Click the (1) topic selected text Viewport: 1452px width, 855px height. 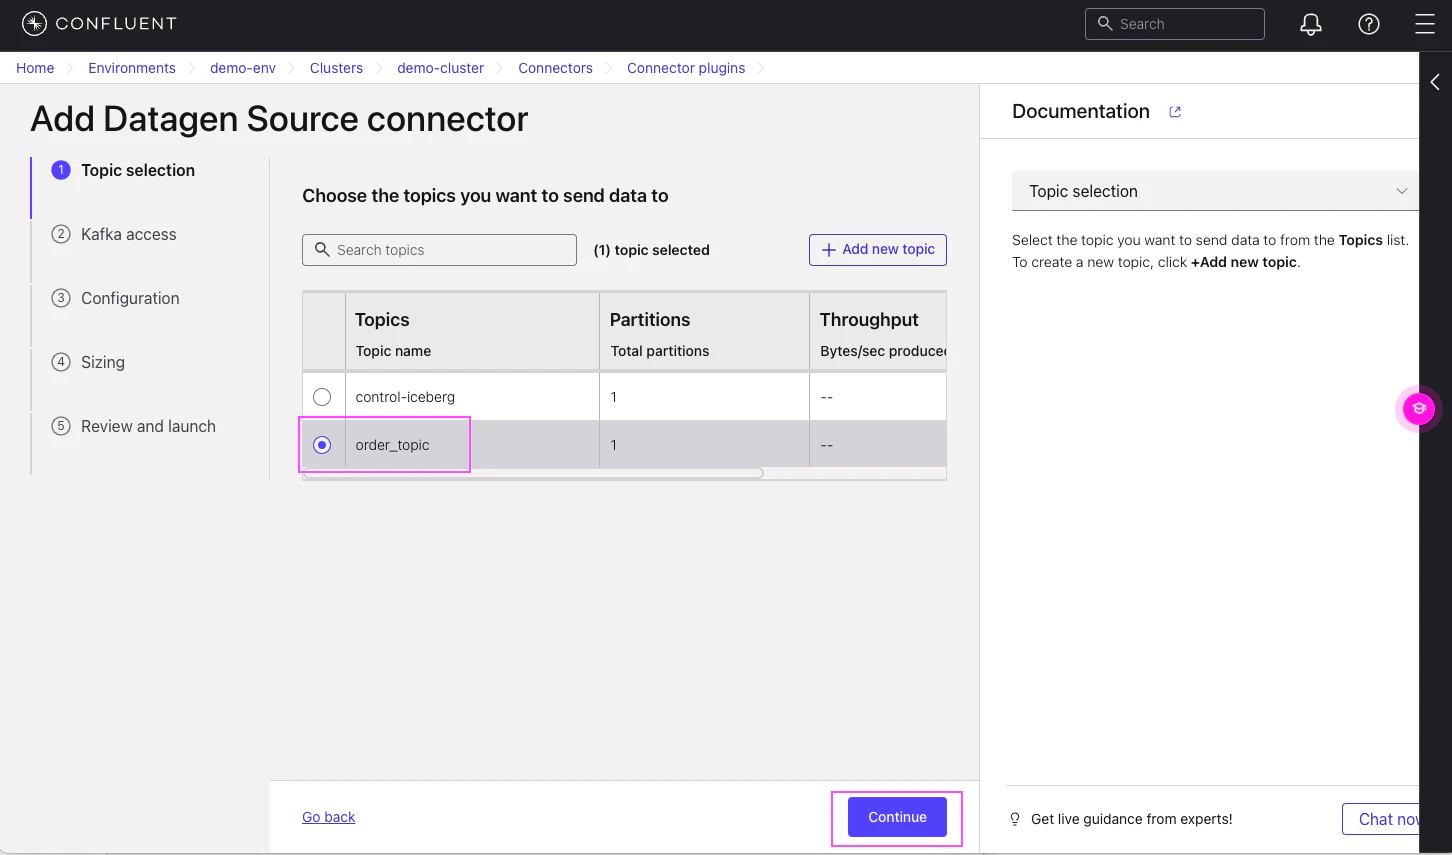(652, 250)
